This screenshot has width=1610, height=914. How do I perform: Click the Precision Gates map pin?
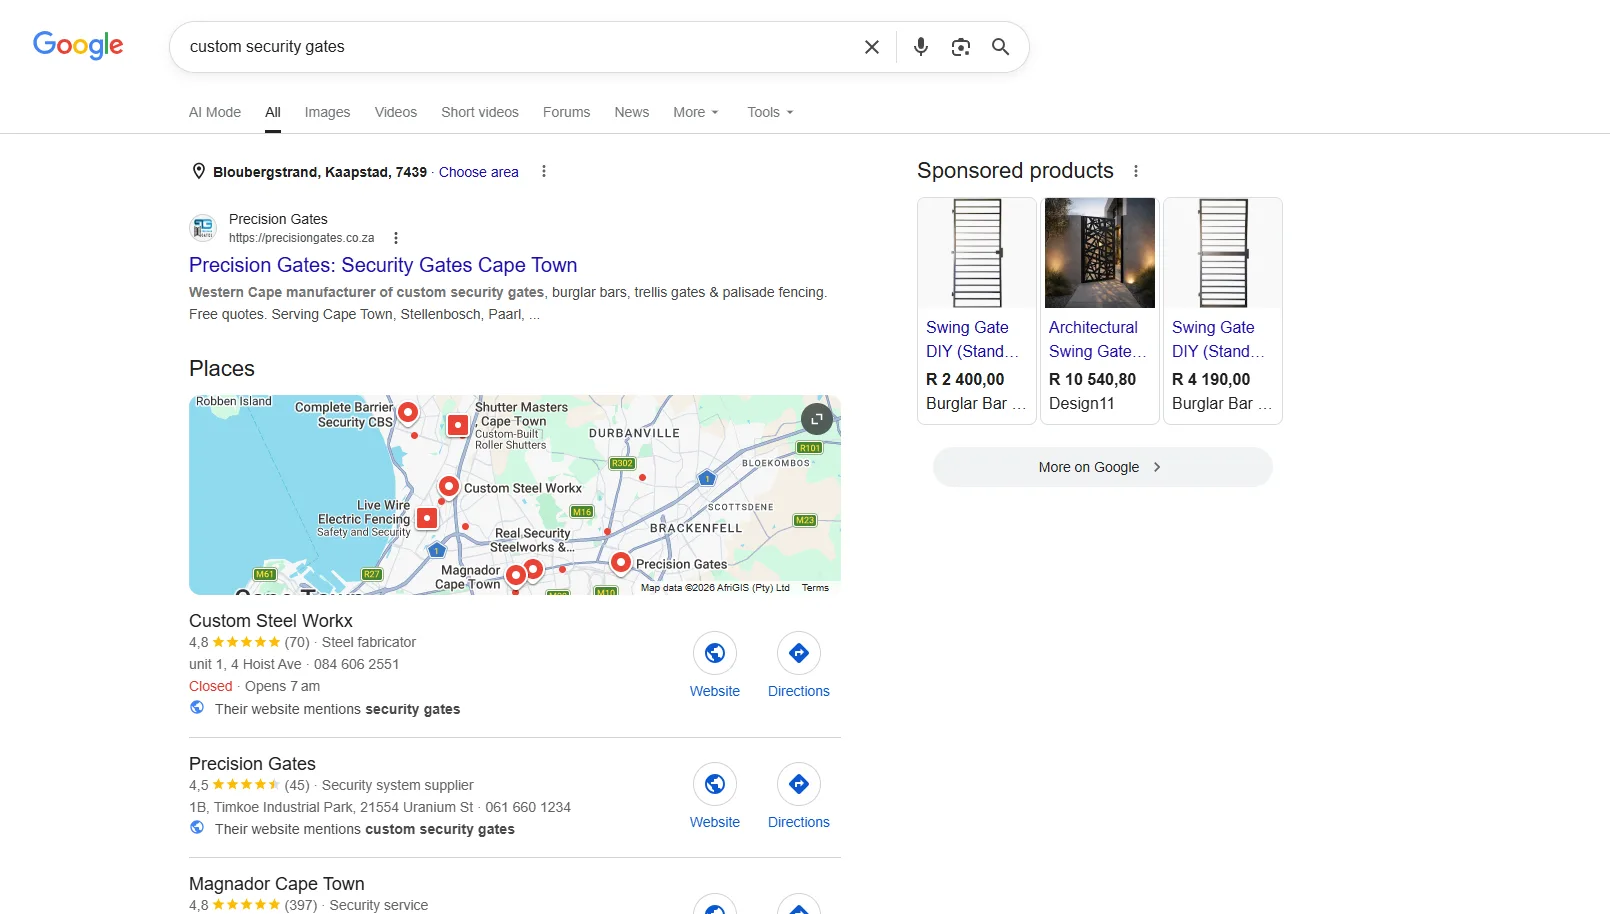(621, 563)
